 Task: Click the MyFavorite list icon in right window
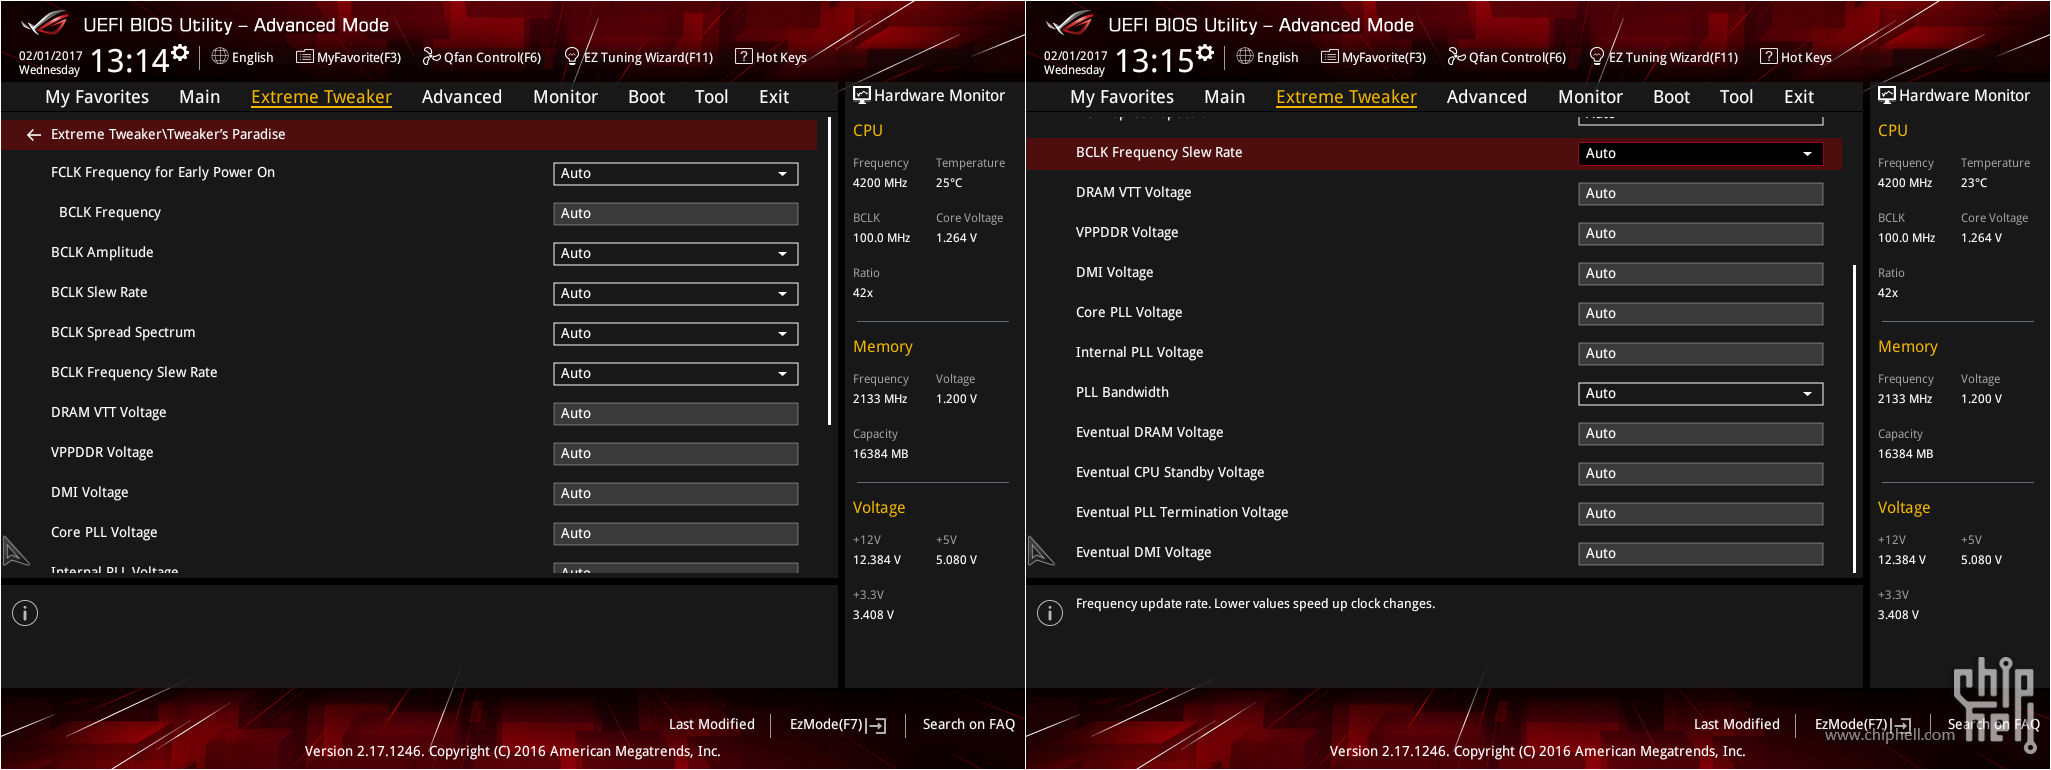click(1330, 56)
